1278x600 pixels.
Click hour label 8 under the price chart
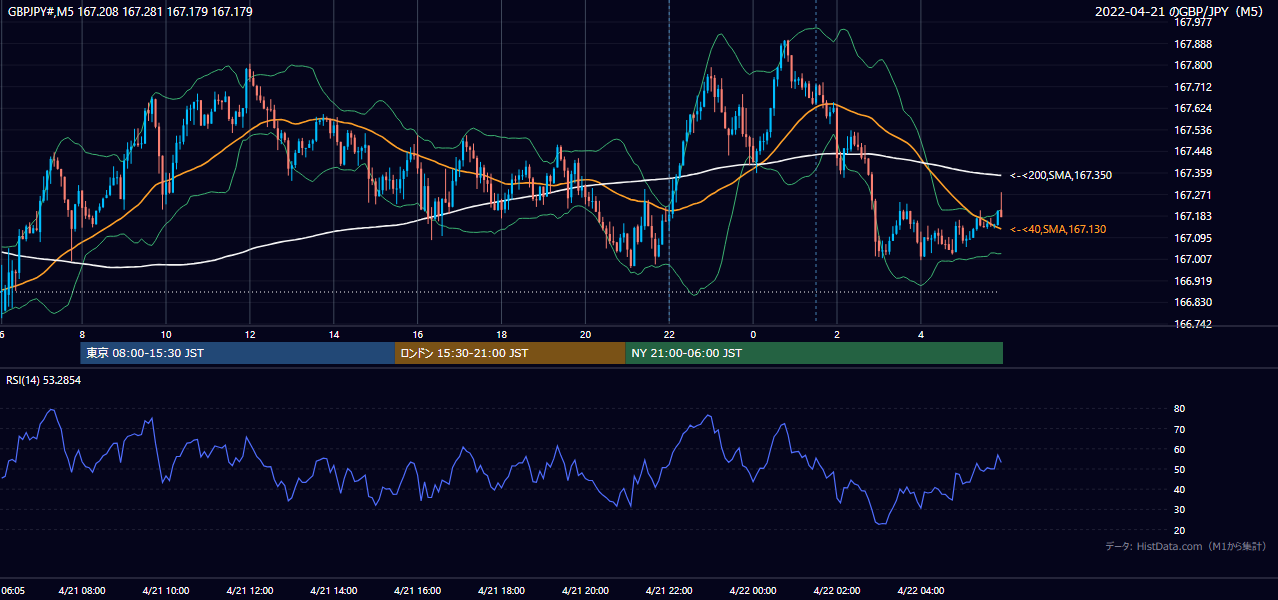click(x=82, y=335)
